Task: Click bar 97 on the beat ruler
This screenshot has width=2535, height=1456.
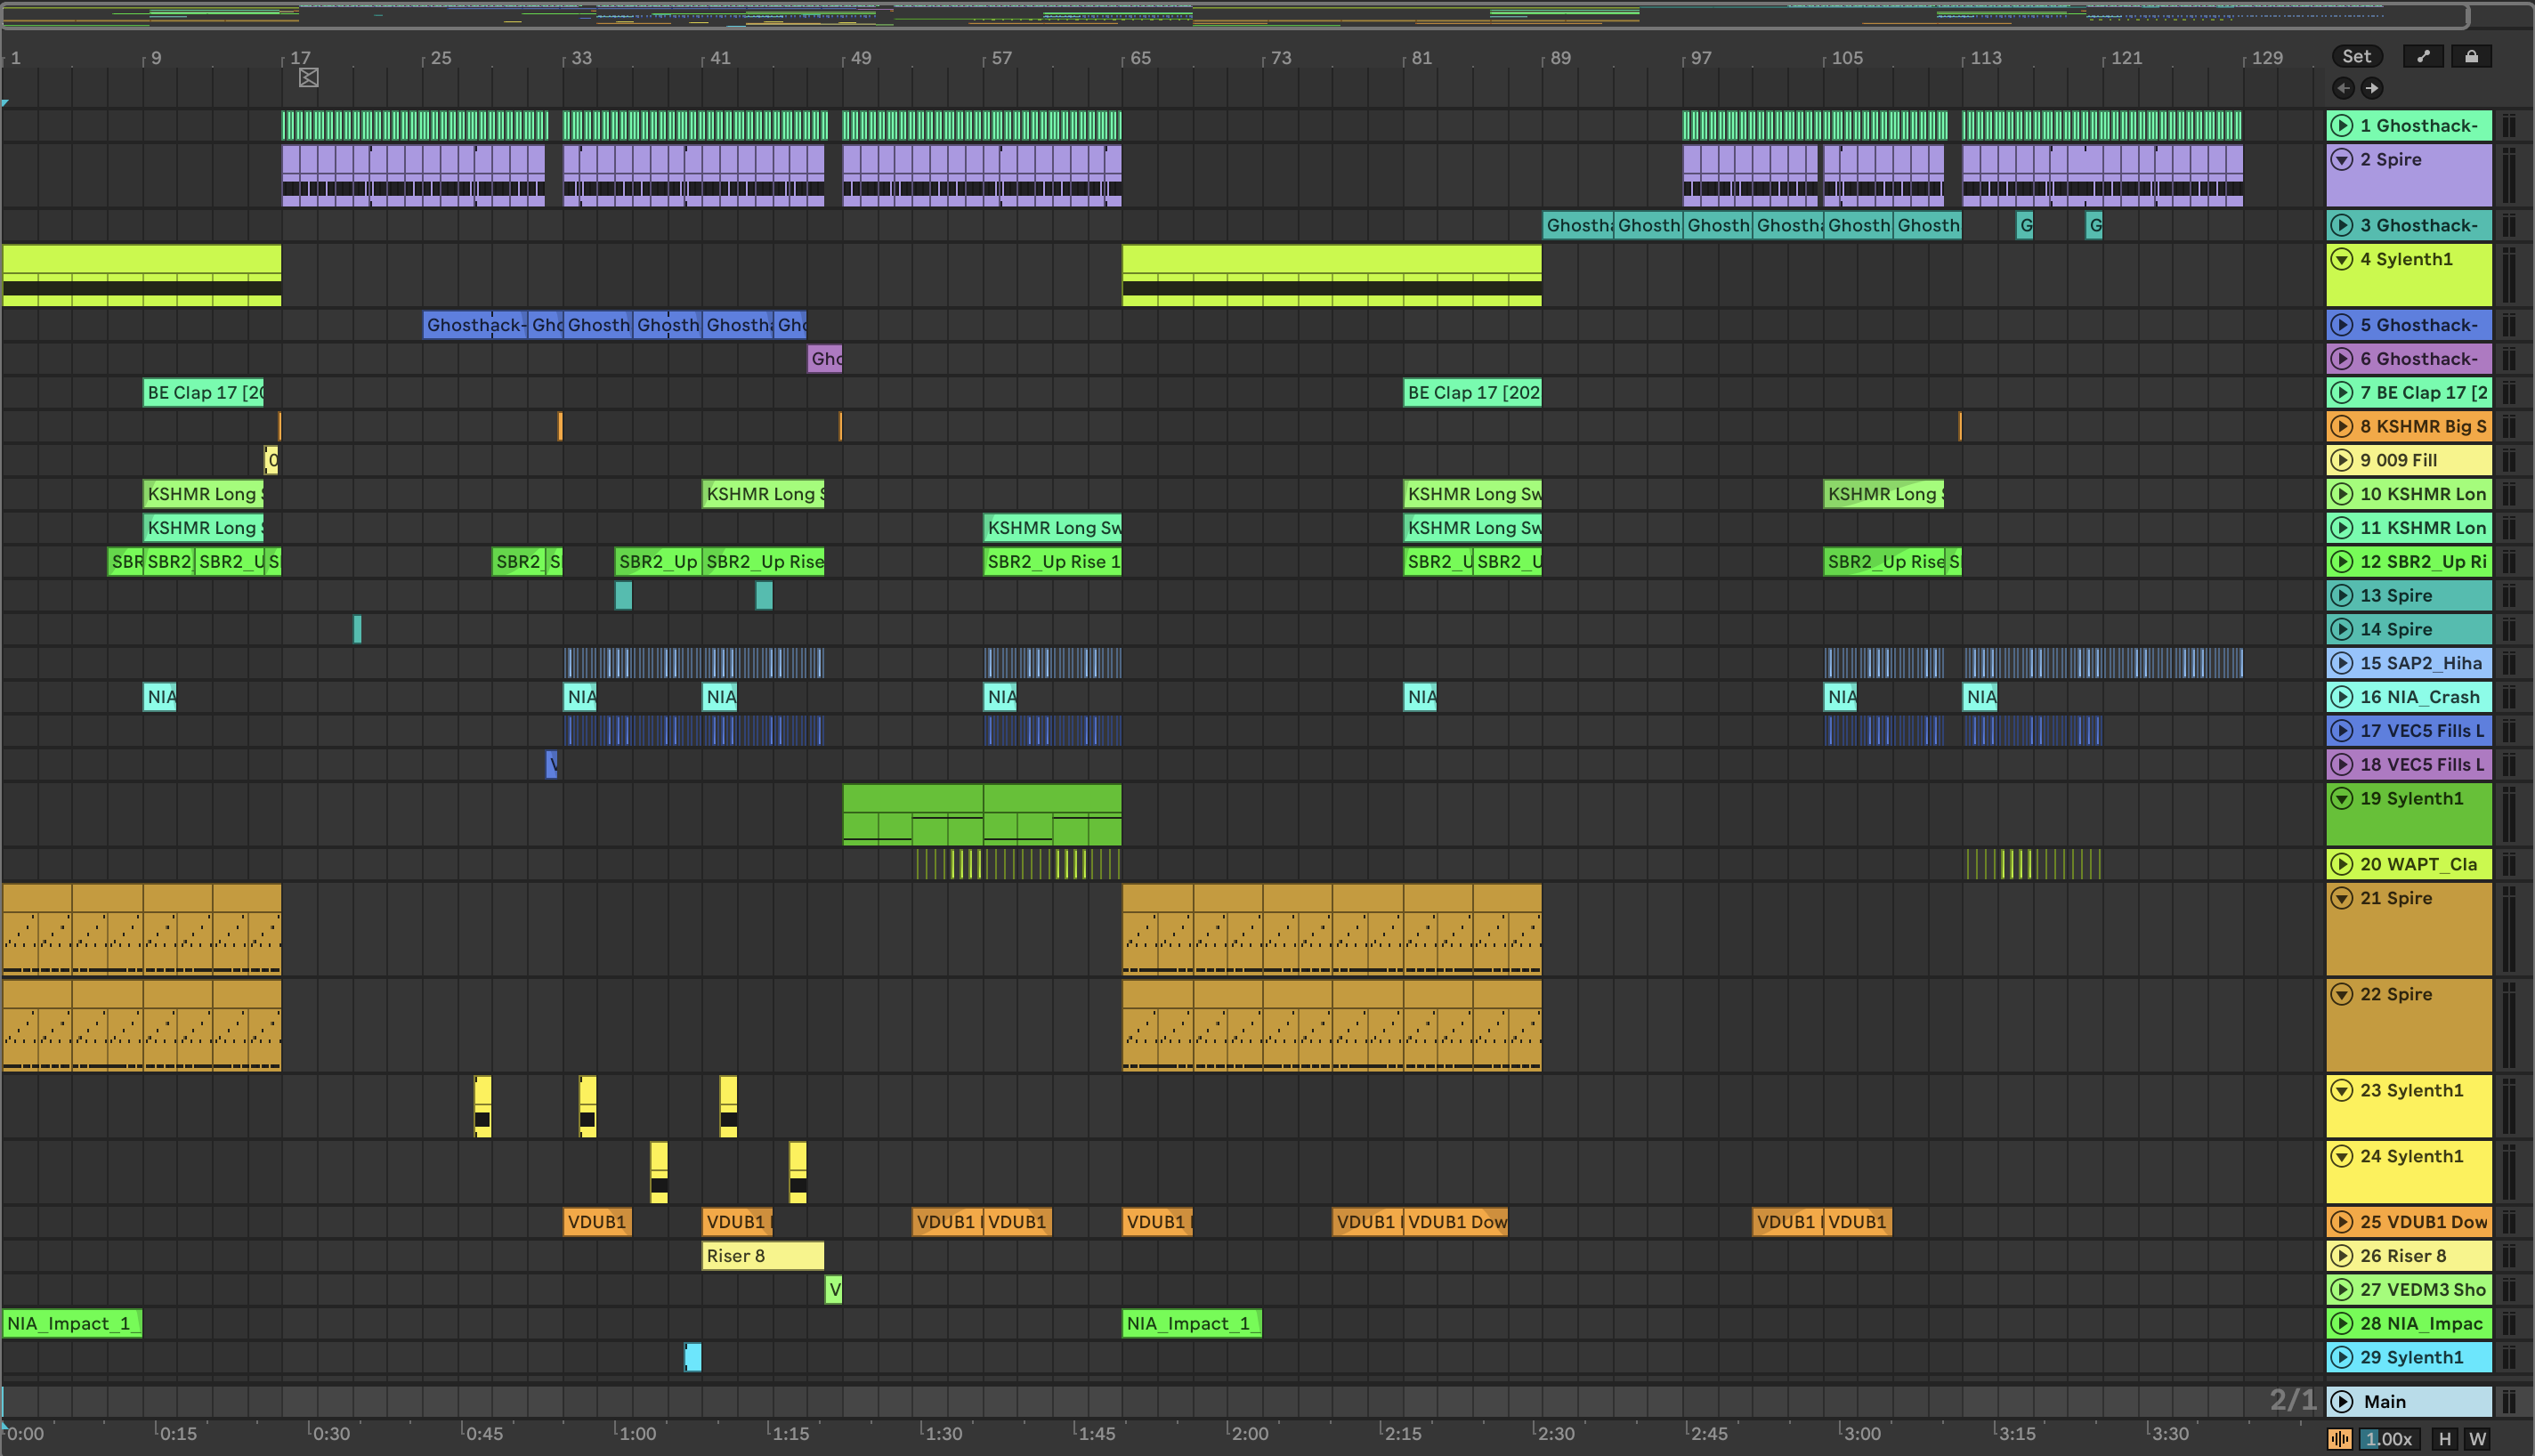Action: tap(1700, 58)
